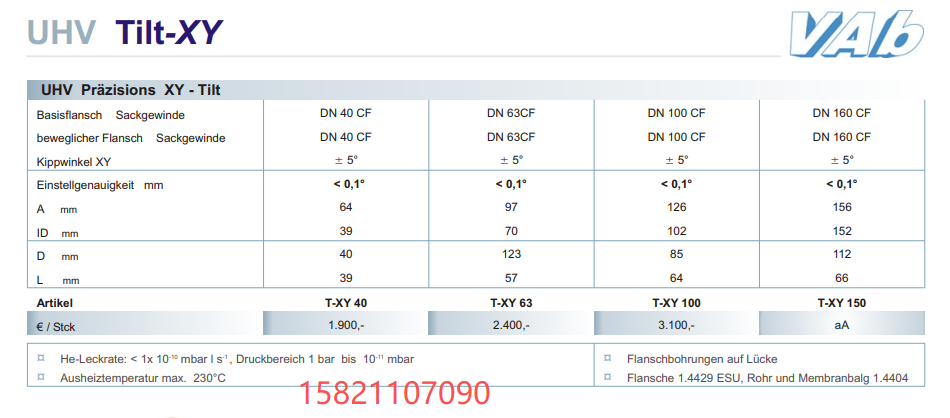Click the 2.400,- price cell
Image resolution: width=950 pixels, height=418 pixels.
pos(510,325)
